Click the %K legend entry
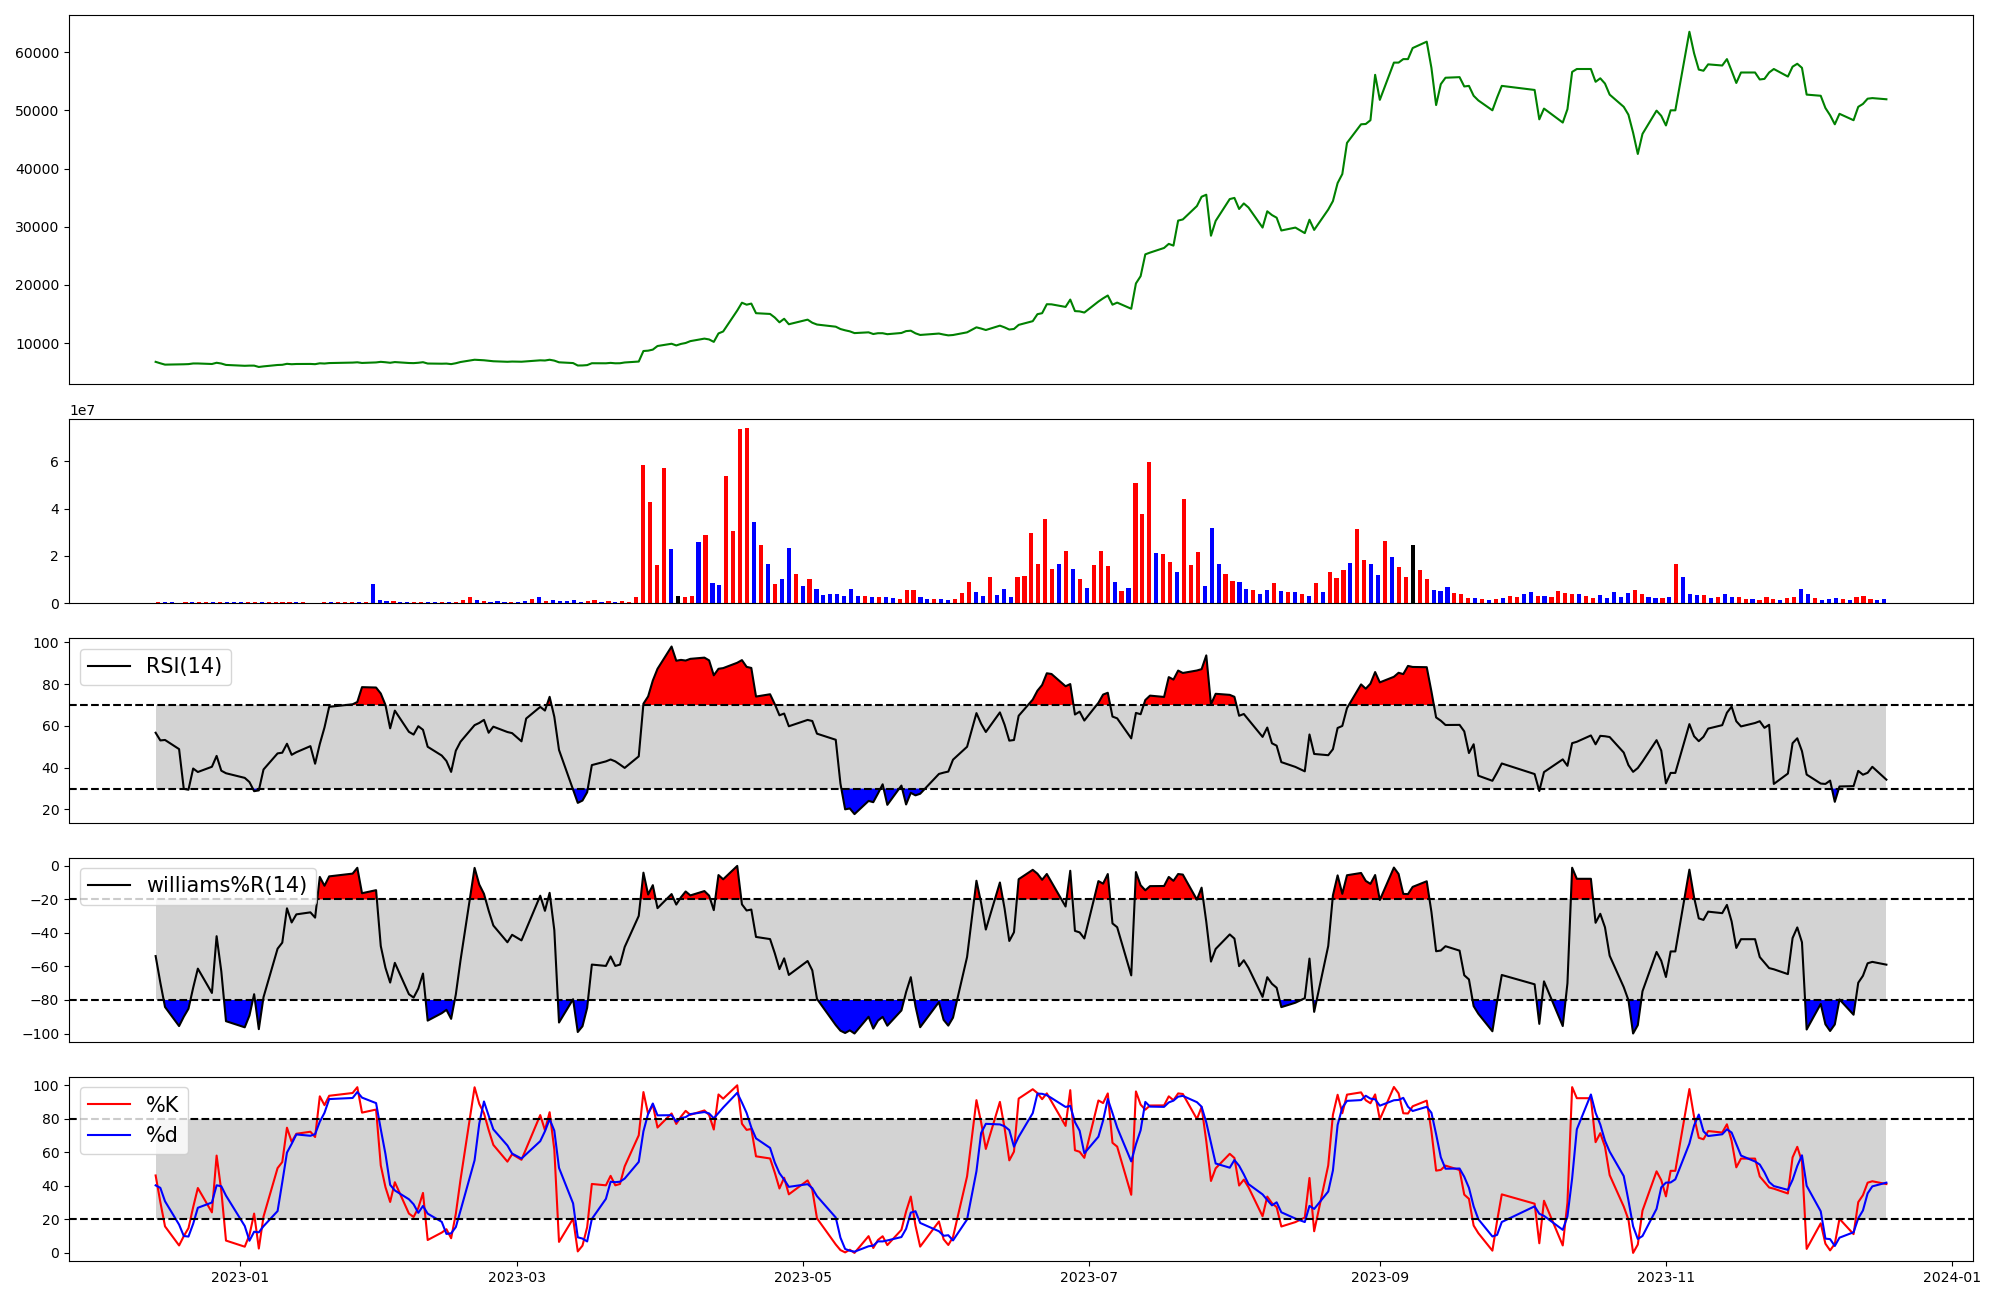 [162, 1104]
